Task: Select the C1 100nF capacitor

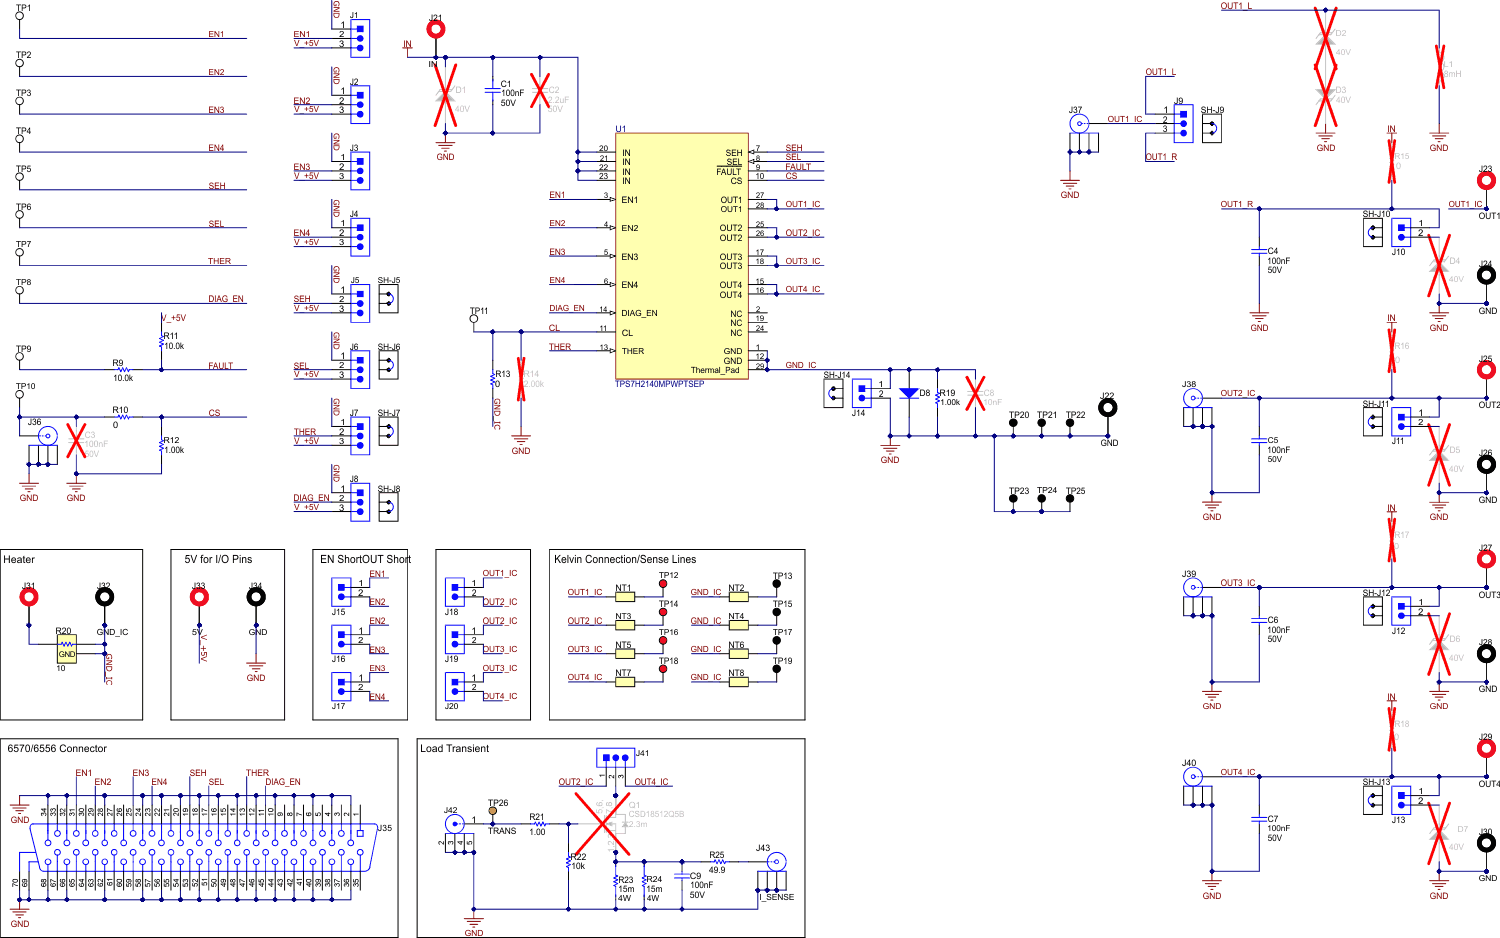Action: 492,90
